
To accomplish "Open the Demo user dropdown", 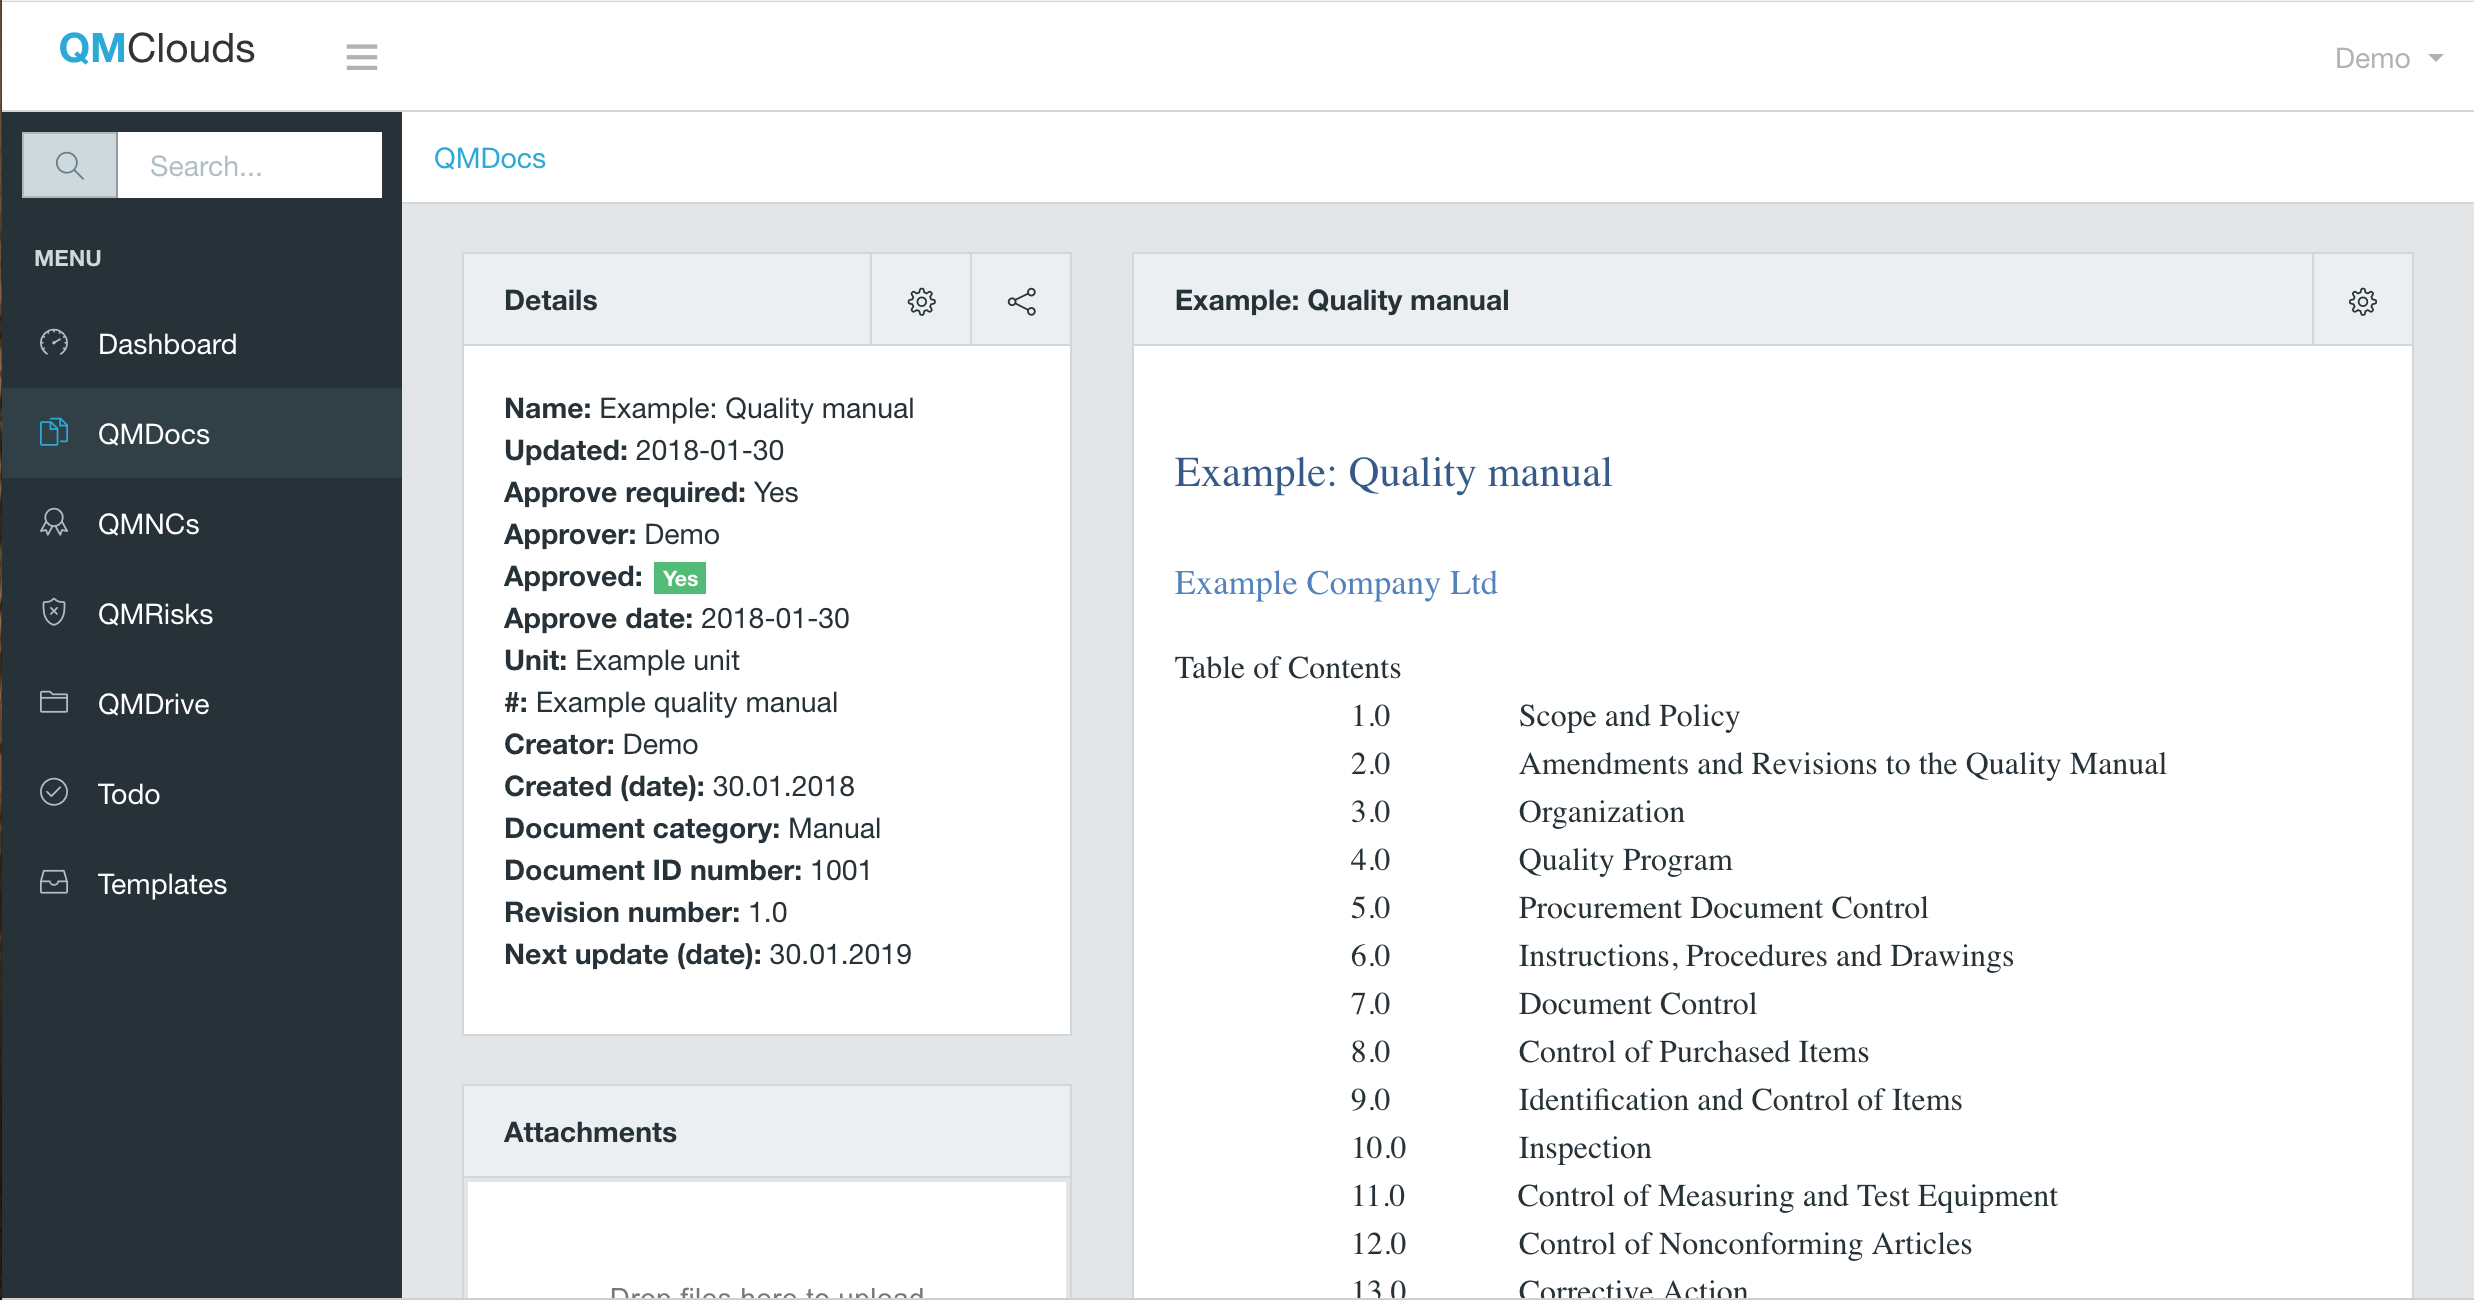I will point(2388,59).
